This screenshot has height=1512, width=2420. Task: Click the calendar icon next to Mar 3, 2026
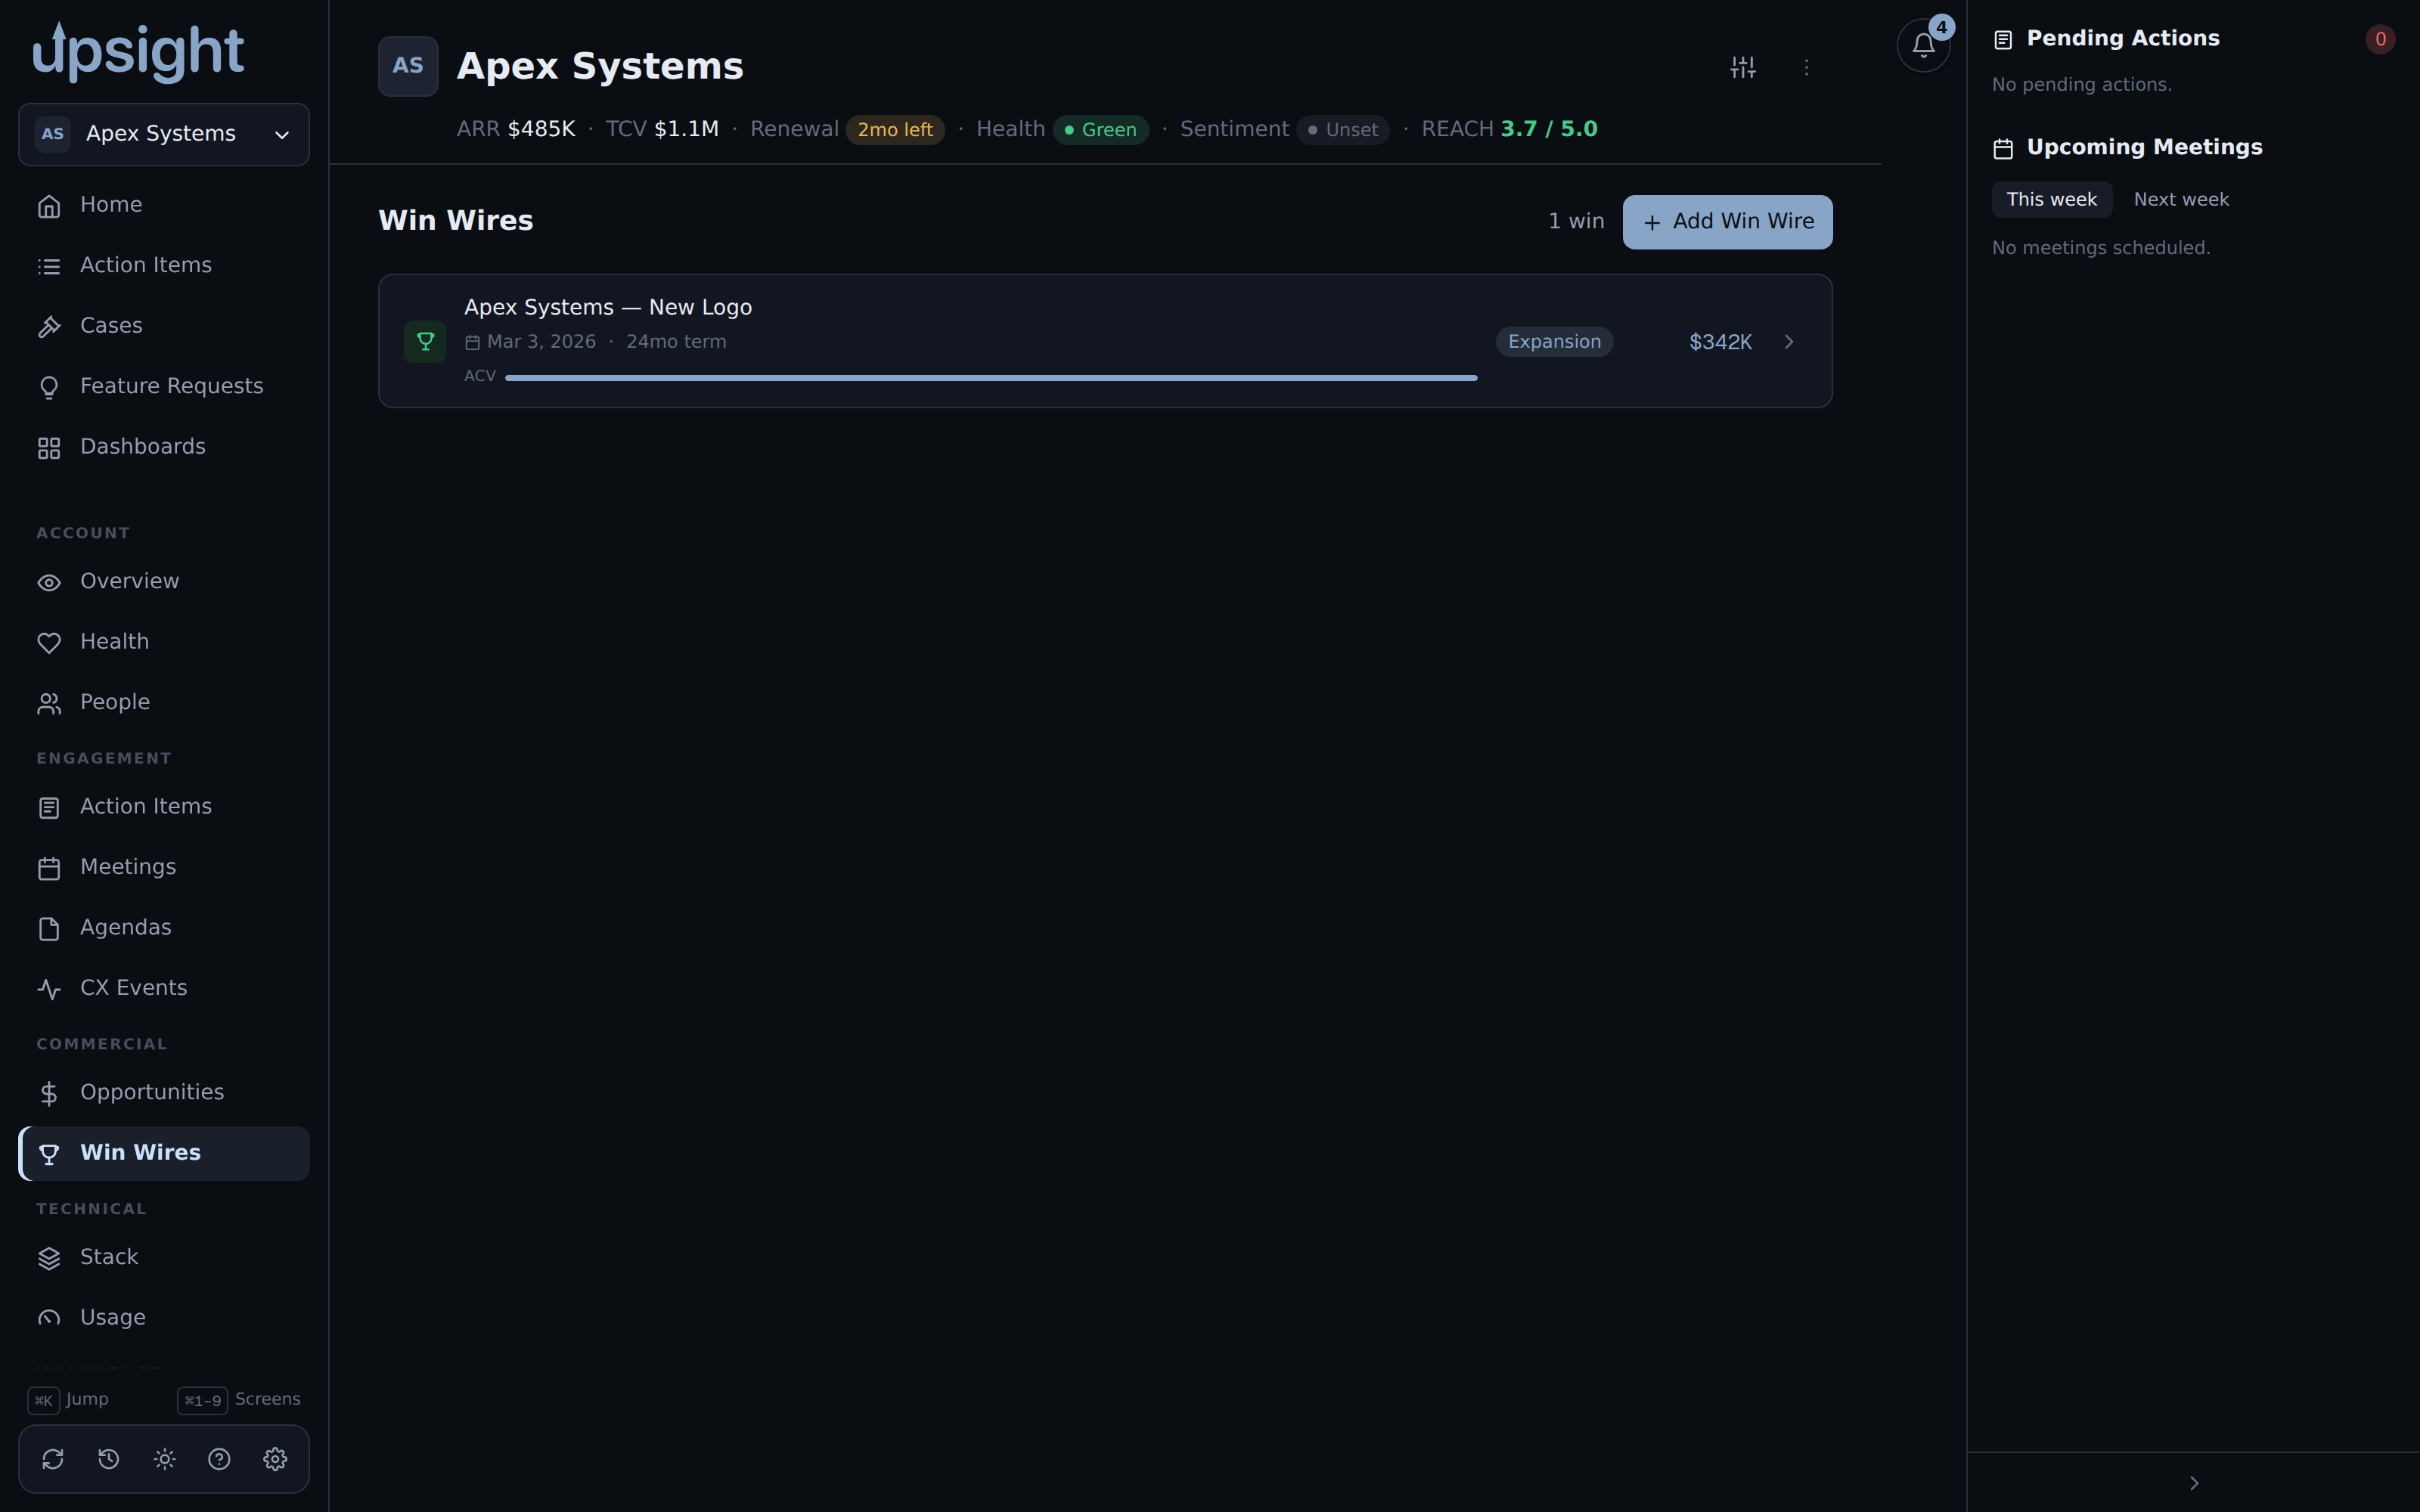(472, 342)
